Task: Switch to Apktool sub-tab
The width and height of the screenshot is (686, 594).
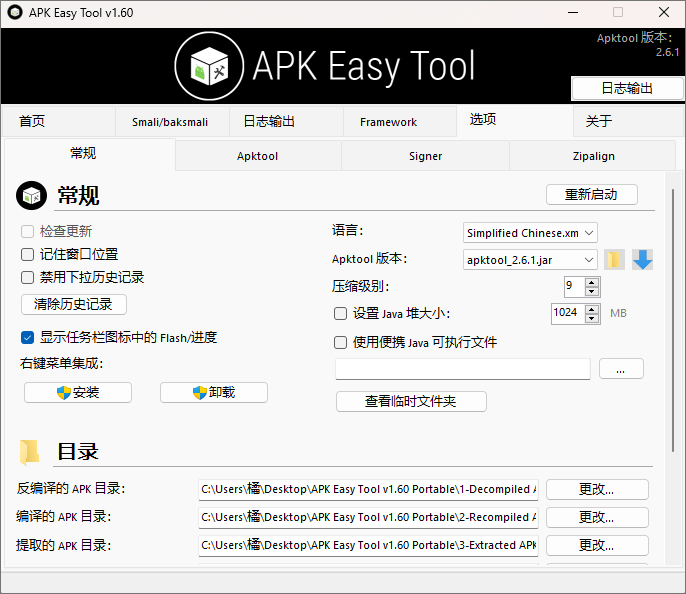Action: click(x=258, y=156)
